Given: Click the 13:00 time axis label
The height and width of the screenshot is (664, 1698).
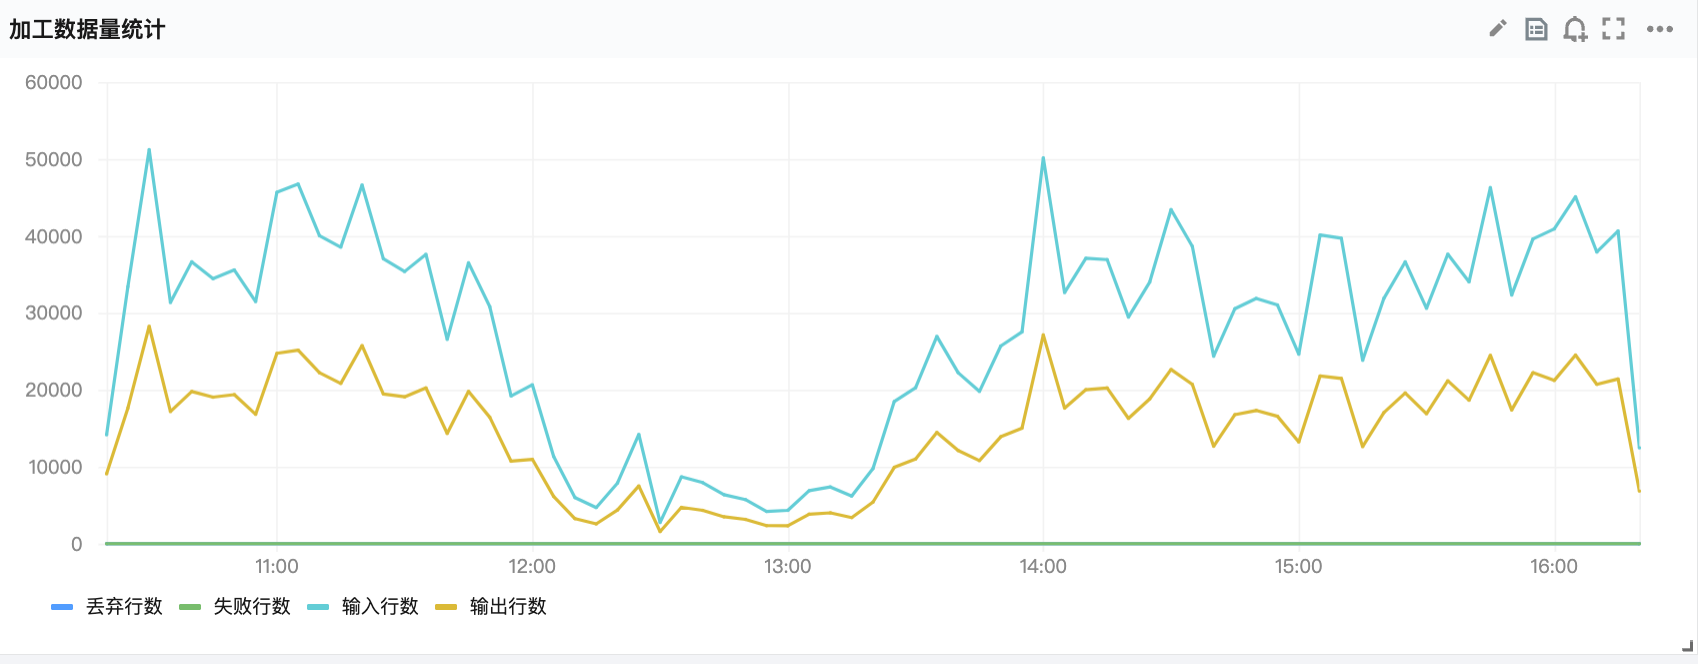Looking at the screenshot, I should (788, 566).
